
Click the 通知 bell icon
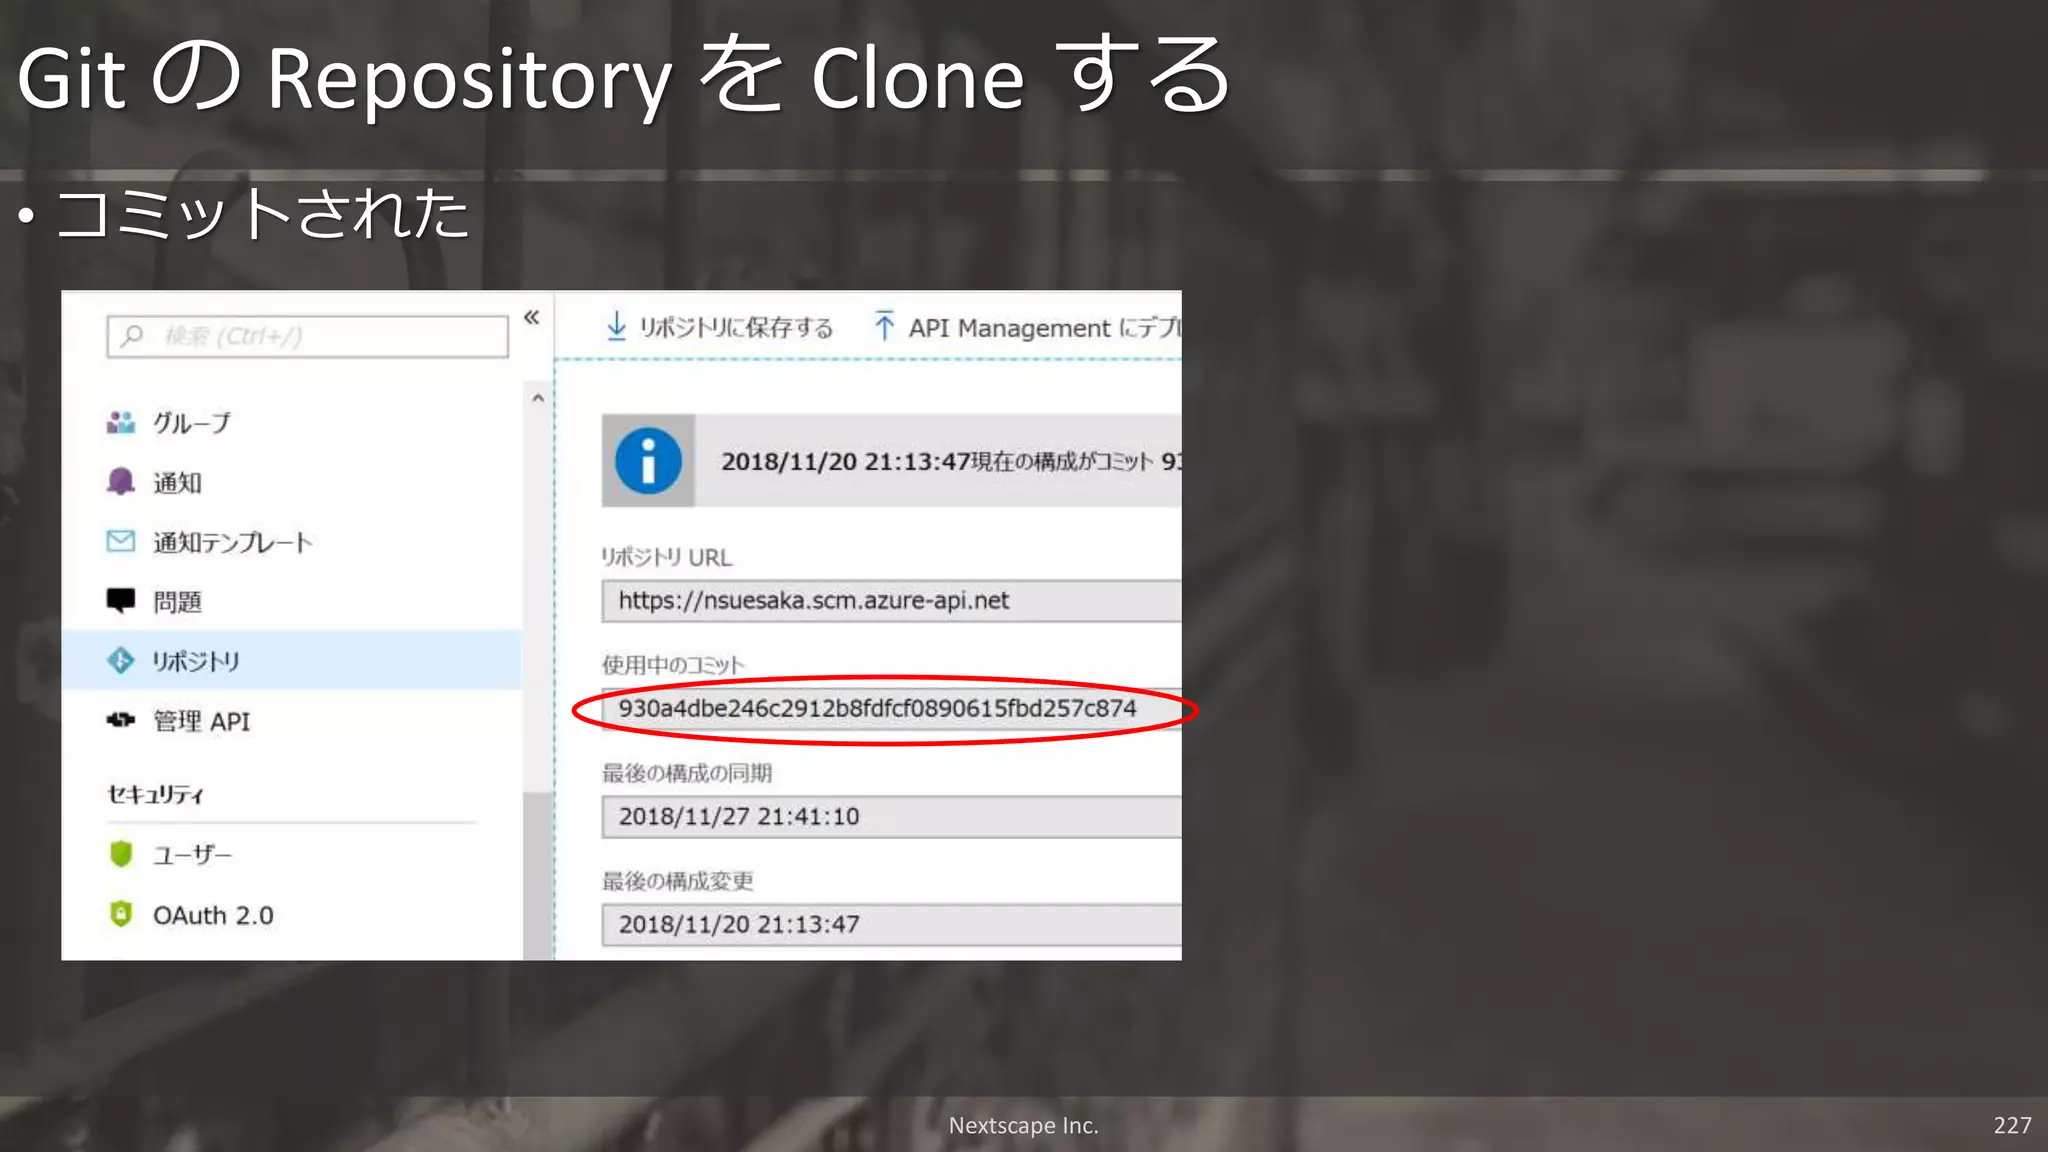(x=121, y=482)
